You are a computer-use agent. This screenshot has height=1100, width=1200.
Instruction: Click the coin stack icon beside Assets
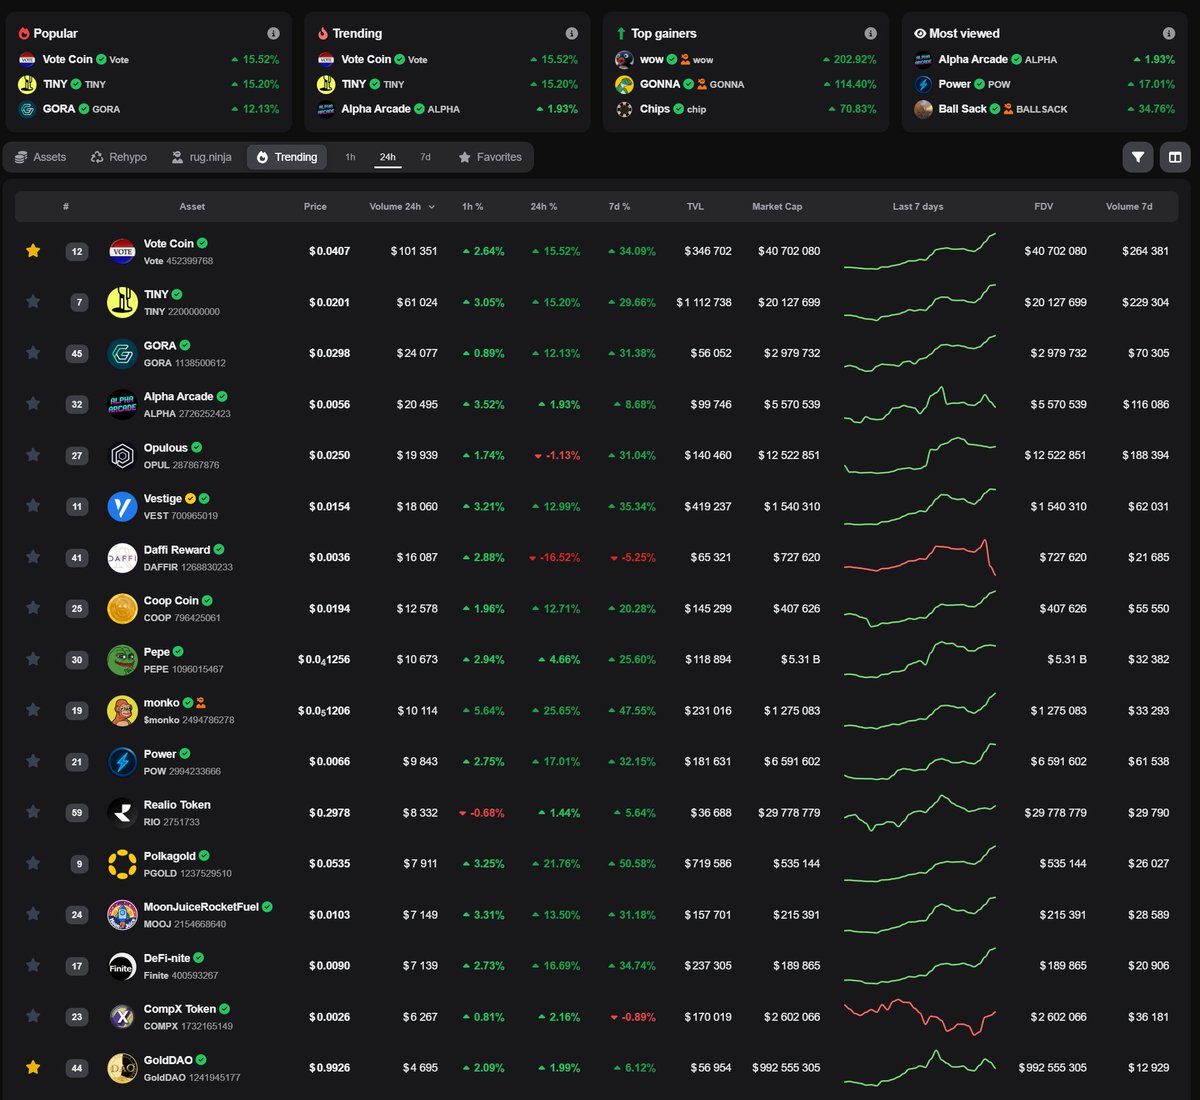[19, 157]
